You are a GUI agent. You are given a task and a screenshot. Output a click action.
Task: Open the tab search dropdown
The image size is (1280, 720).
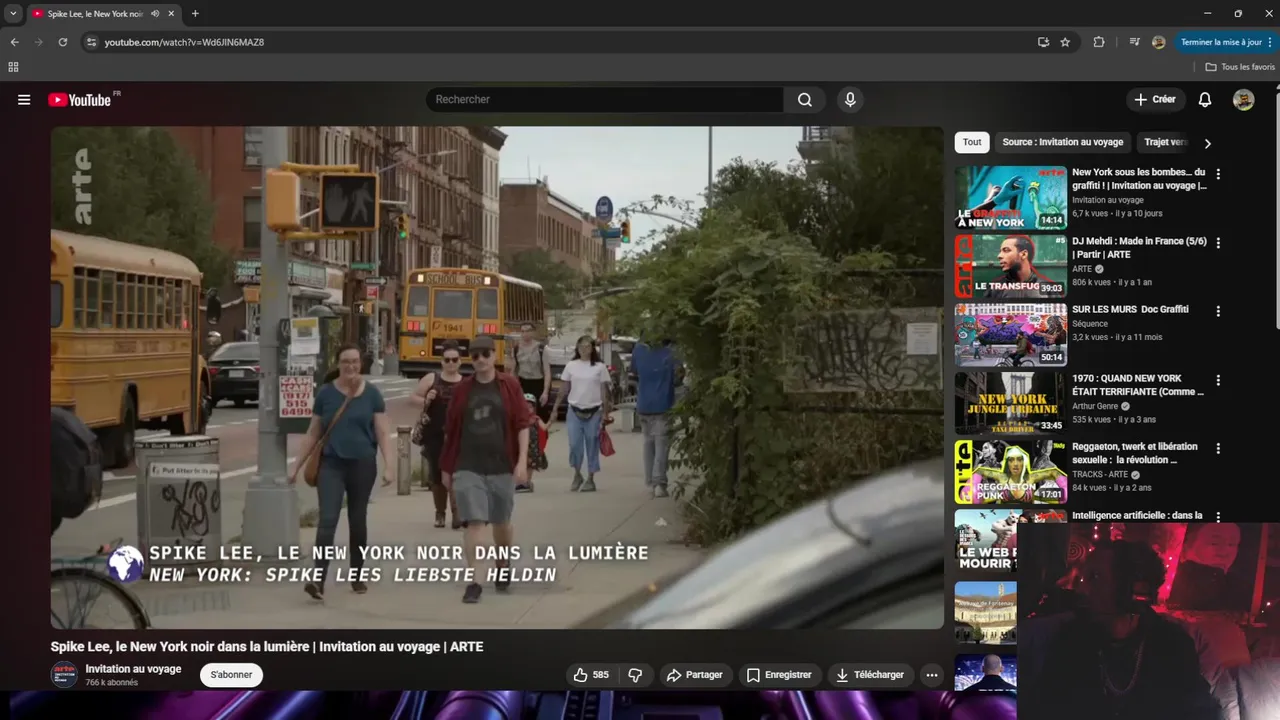pyautogui.click(x=13, y=14)
